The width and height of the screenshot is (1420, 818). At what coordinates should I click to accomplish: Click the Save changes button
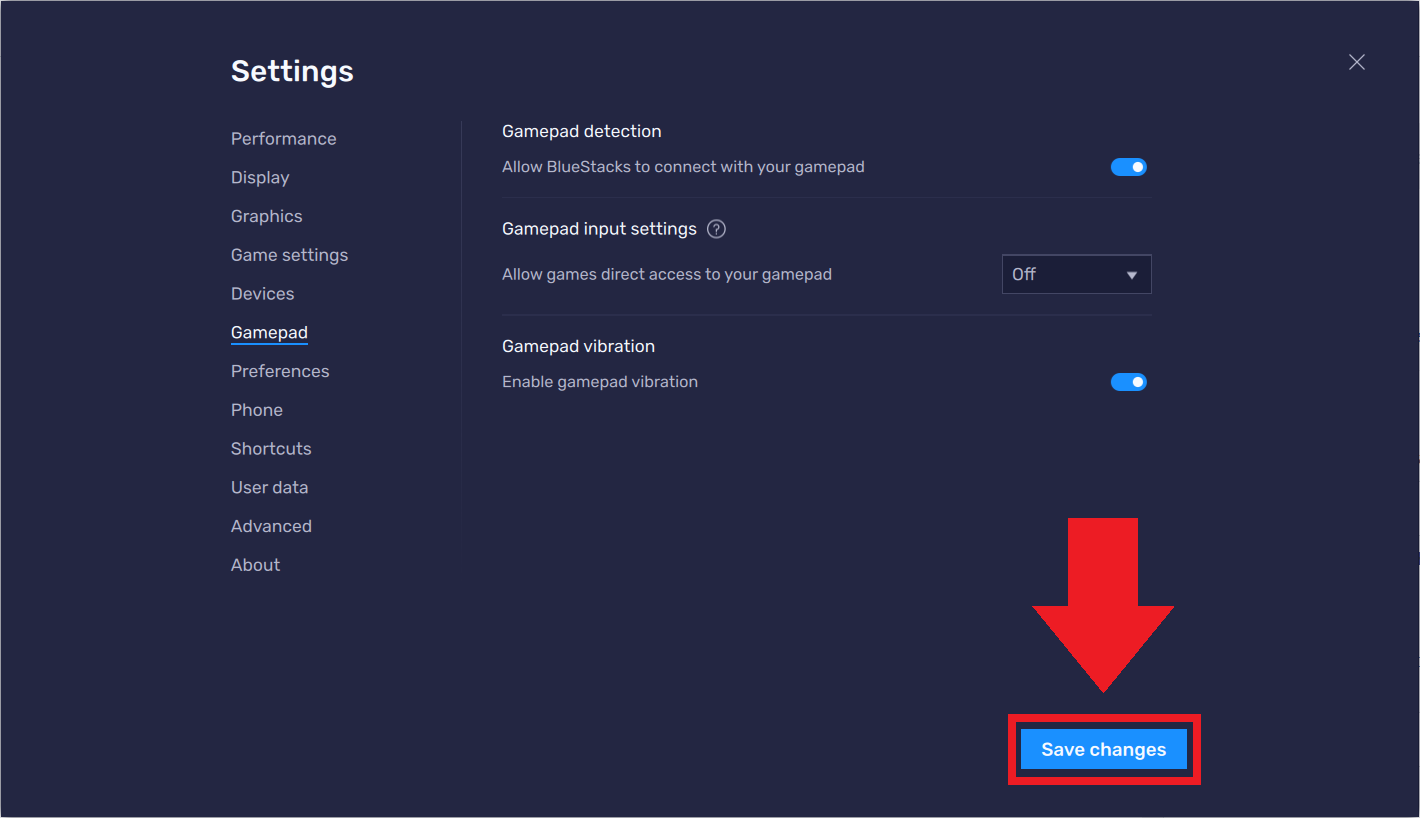[x=1104, y=750]
